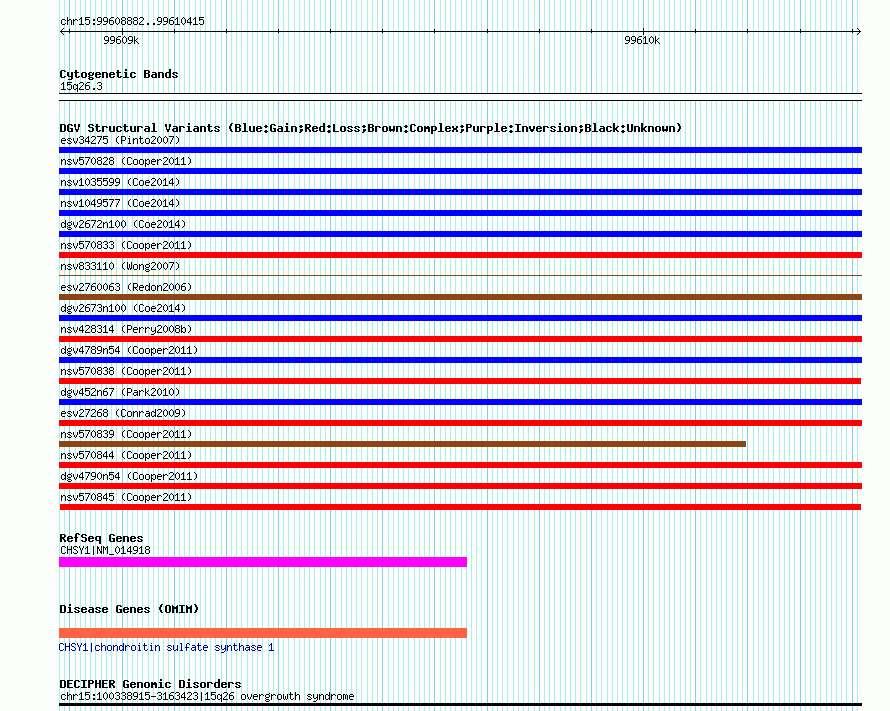Click the DECIPHER Genomic Disorders track heading
The width and height of the screenshot is (890, 711).
pyautogui.click(x=150, y=684)
